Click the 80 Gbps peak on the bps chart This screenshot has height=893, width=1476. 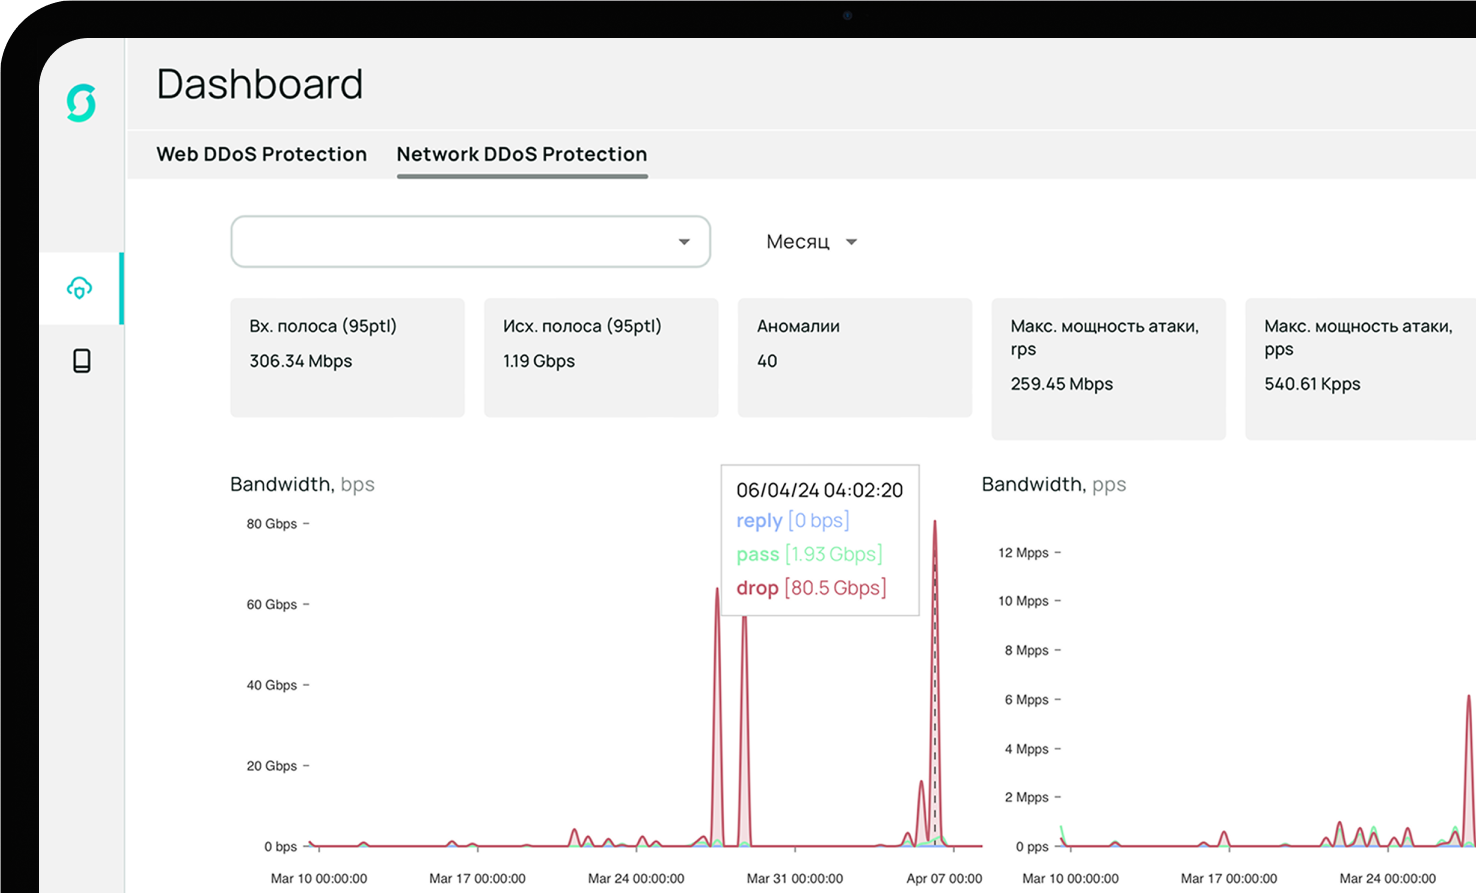[935, 523]
